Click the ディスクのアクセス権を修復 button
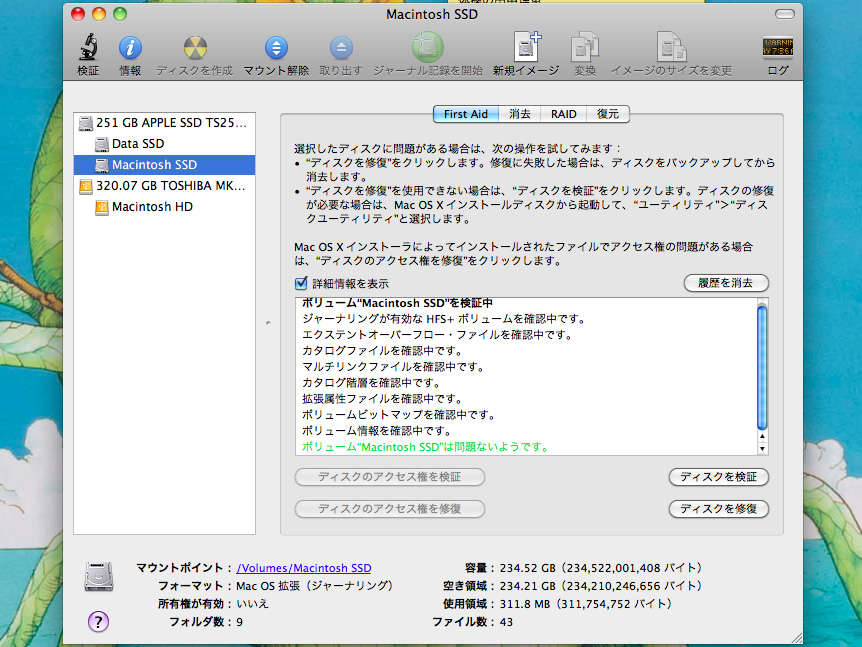862x647 pixels. (x=390, y=508)
